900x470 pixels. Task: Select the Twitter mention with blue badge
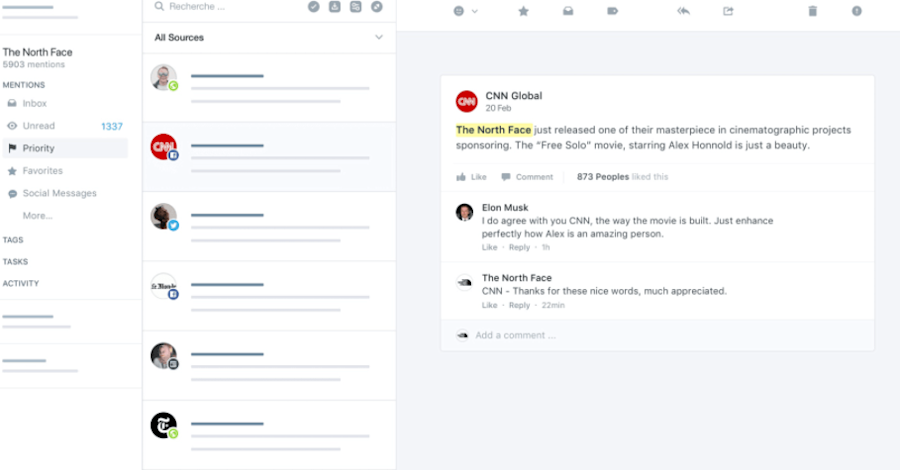tap(269, 226)
